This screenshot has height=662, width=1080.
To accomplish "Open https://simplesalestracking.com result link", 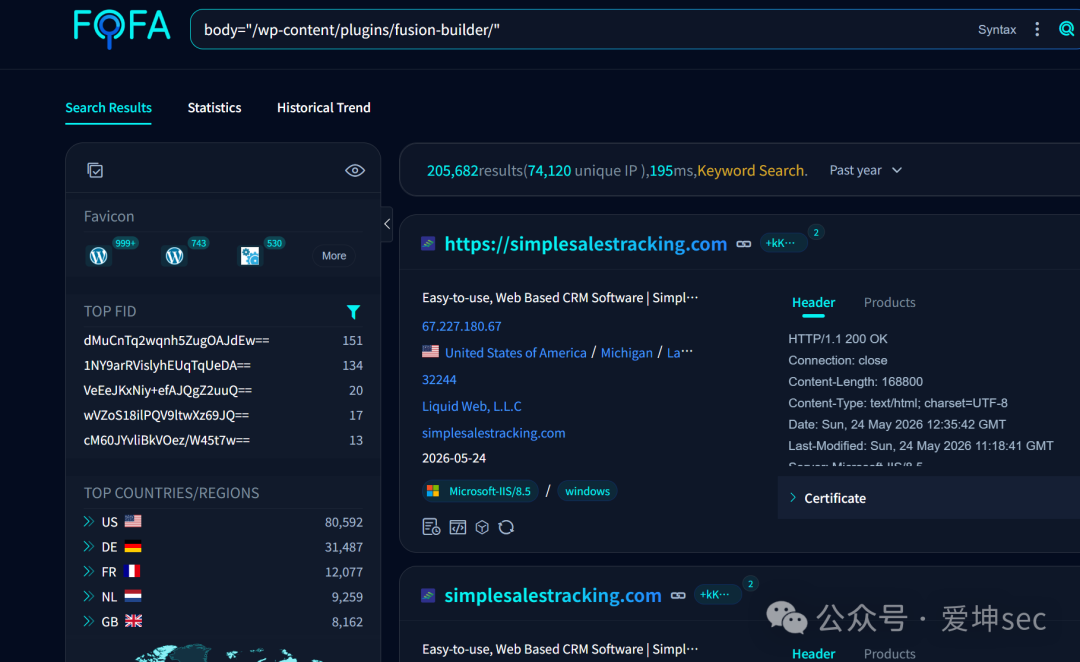I will pyautogui.click(x=585, y=244).
